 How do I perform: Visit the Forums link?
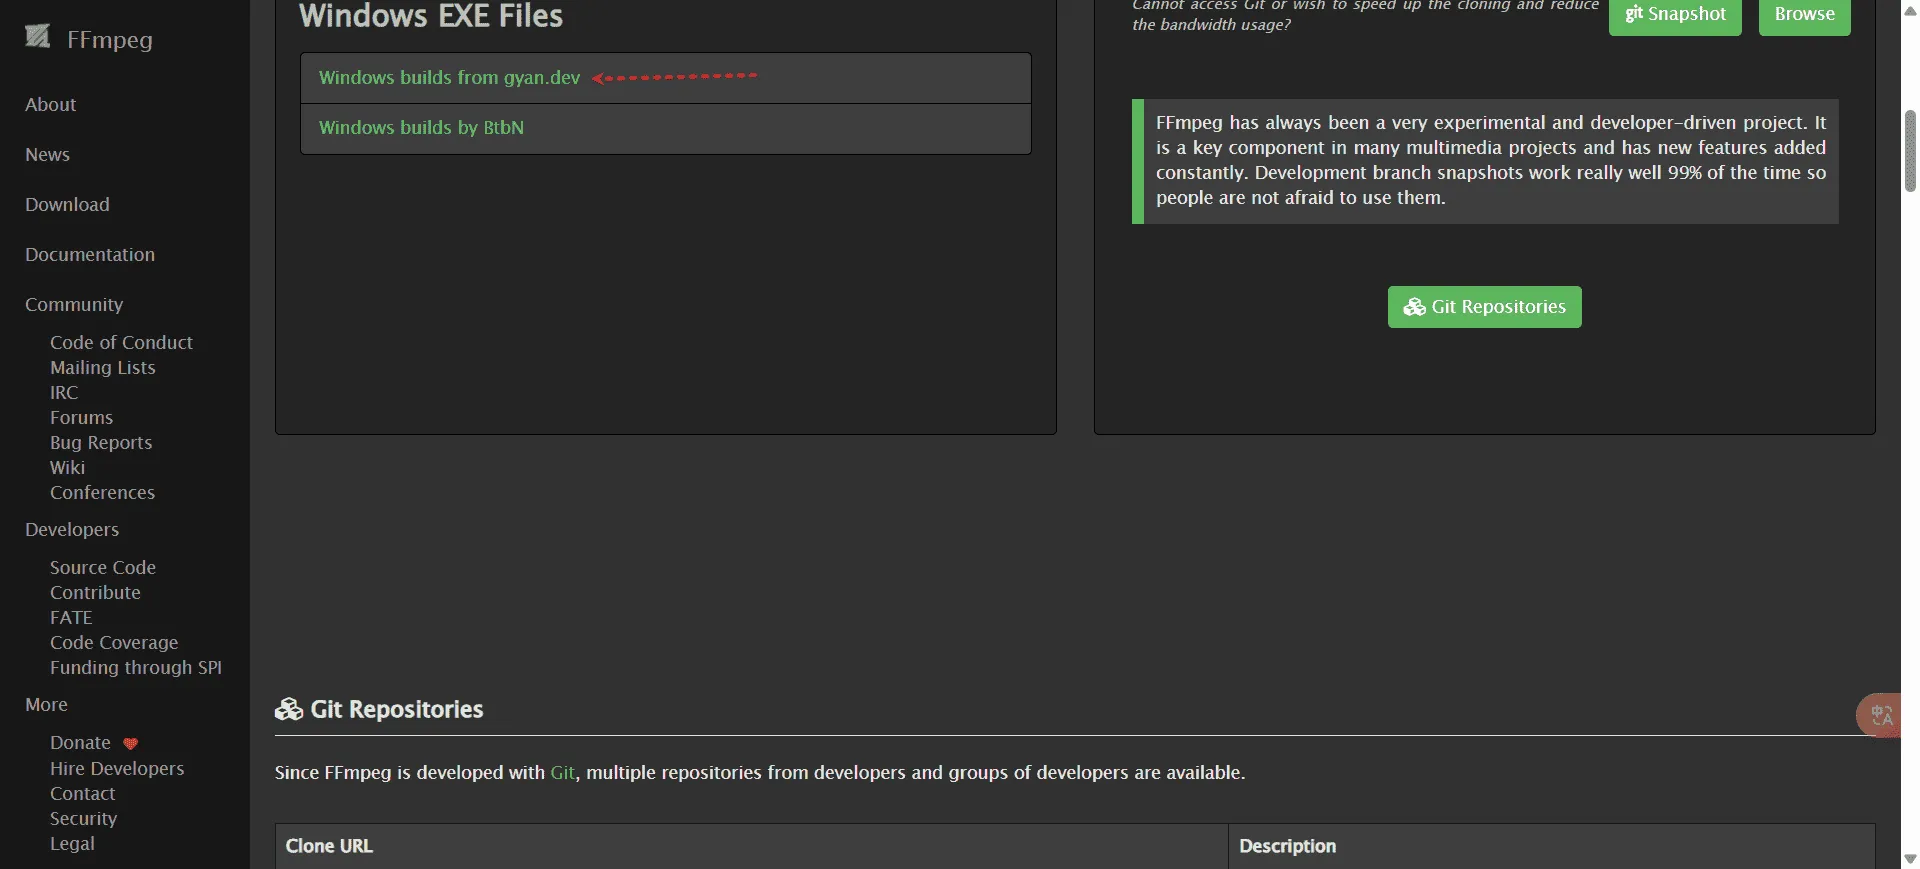82,417
